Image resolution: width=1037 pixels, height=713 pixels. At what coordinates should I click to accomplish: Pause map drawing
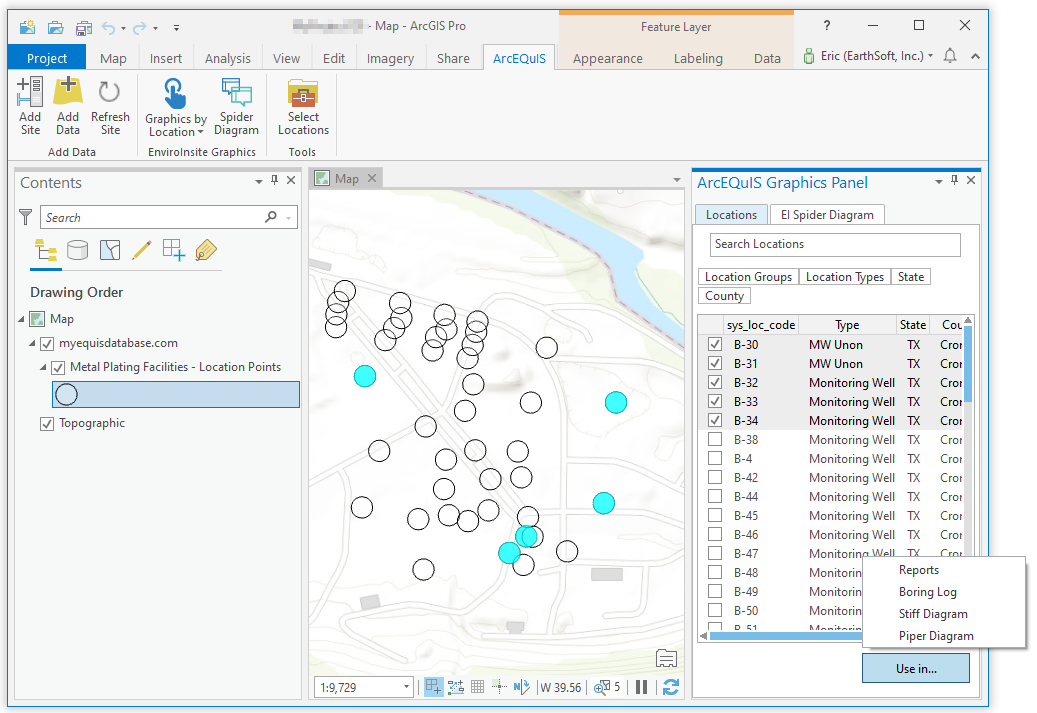(x=641, y=687)
